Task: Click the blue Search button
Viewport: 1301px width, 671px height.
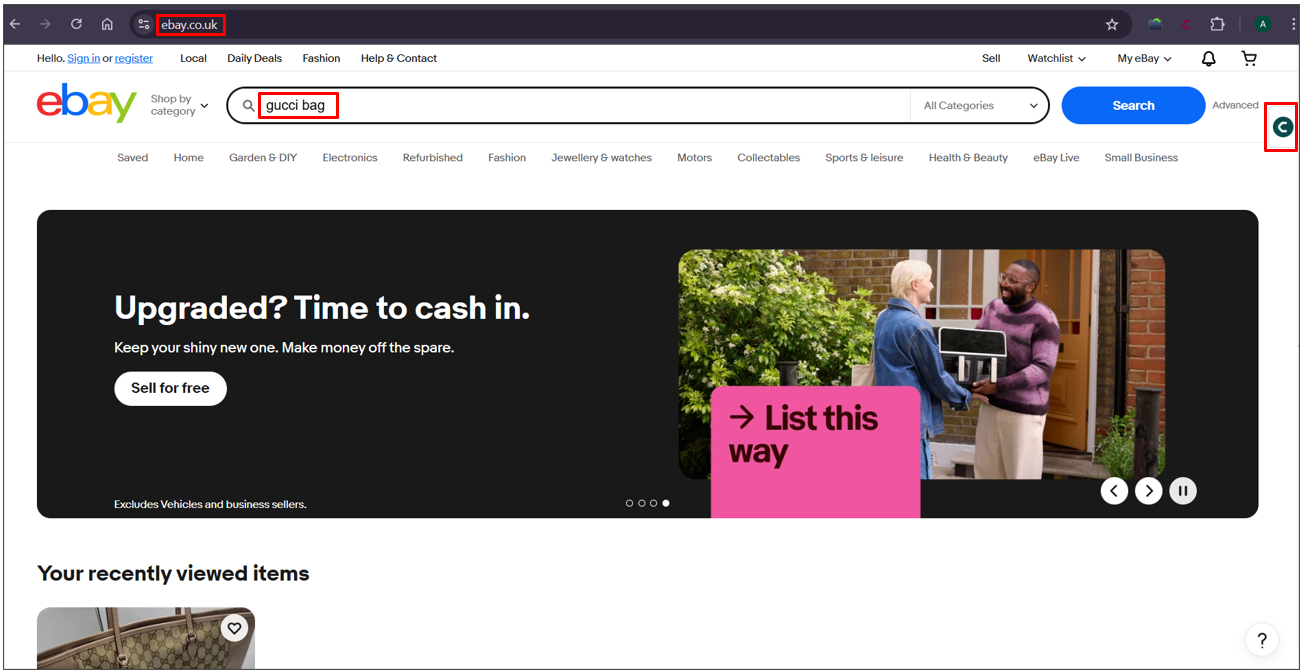Action: point(1133,105)
